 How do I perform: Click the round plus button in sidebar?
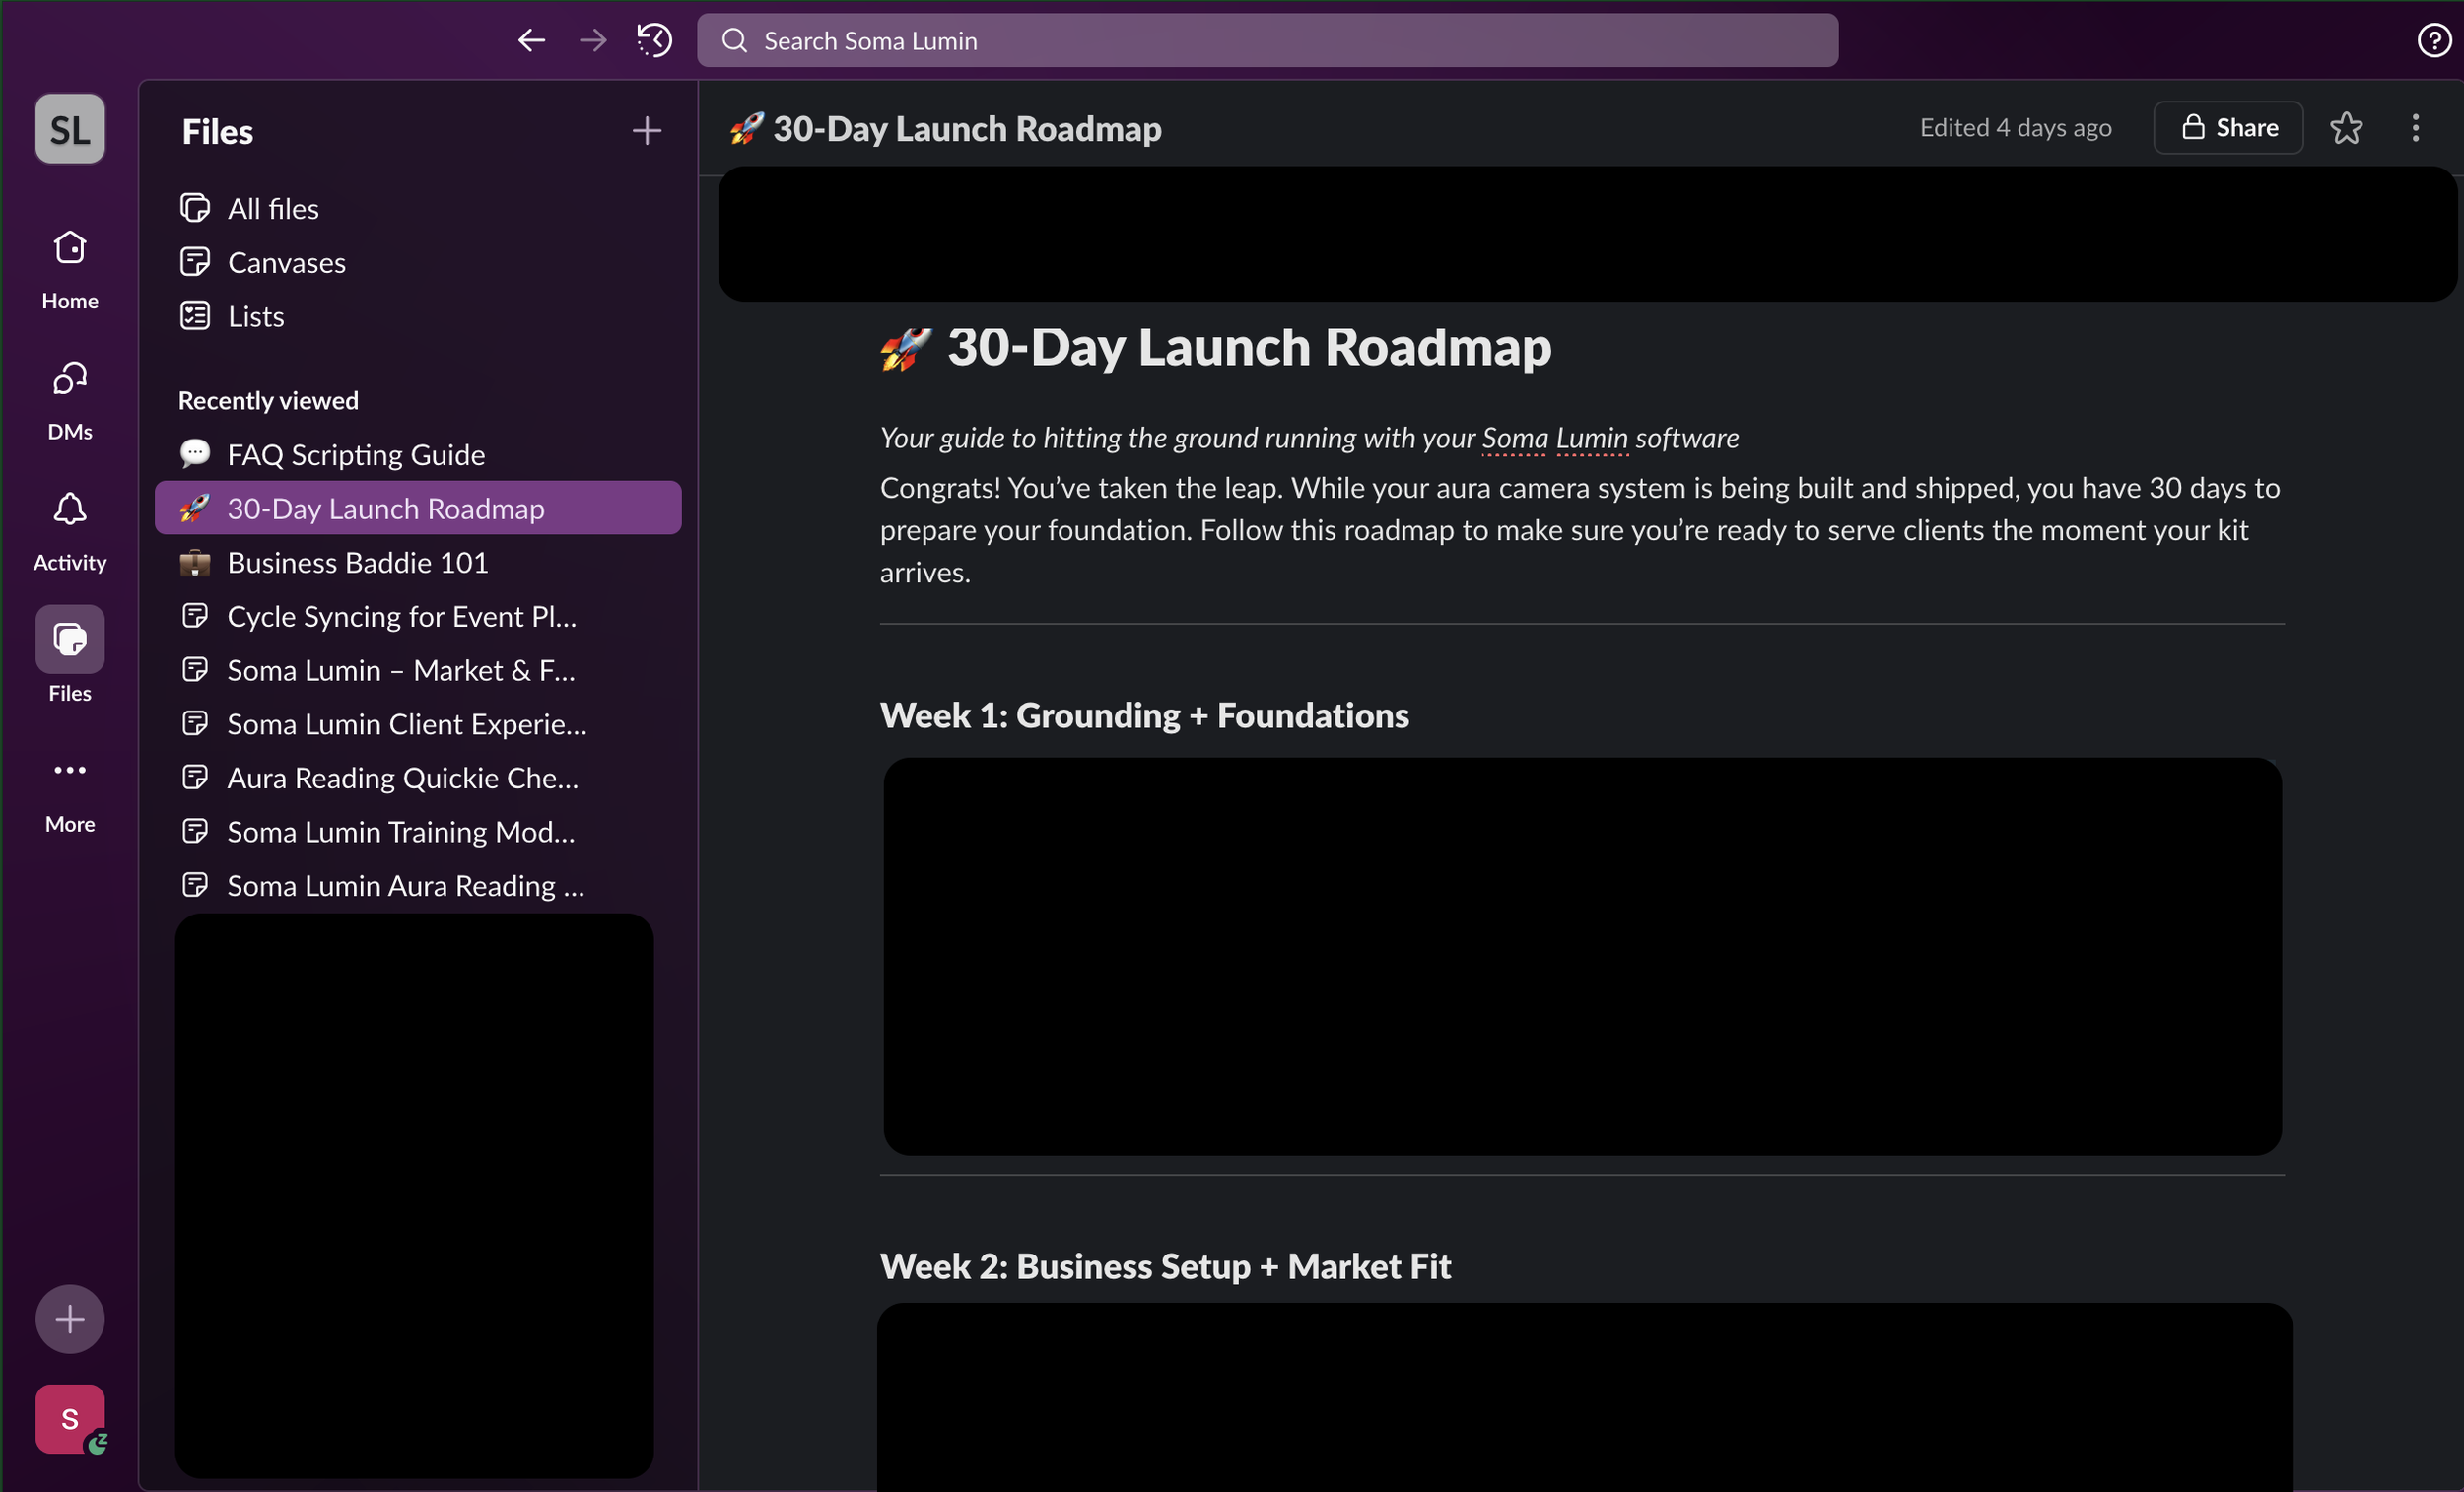tap(70, 1318)
